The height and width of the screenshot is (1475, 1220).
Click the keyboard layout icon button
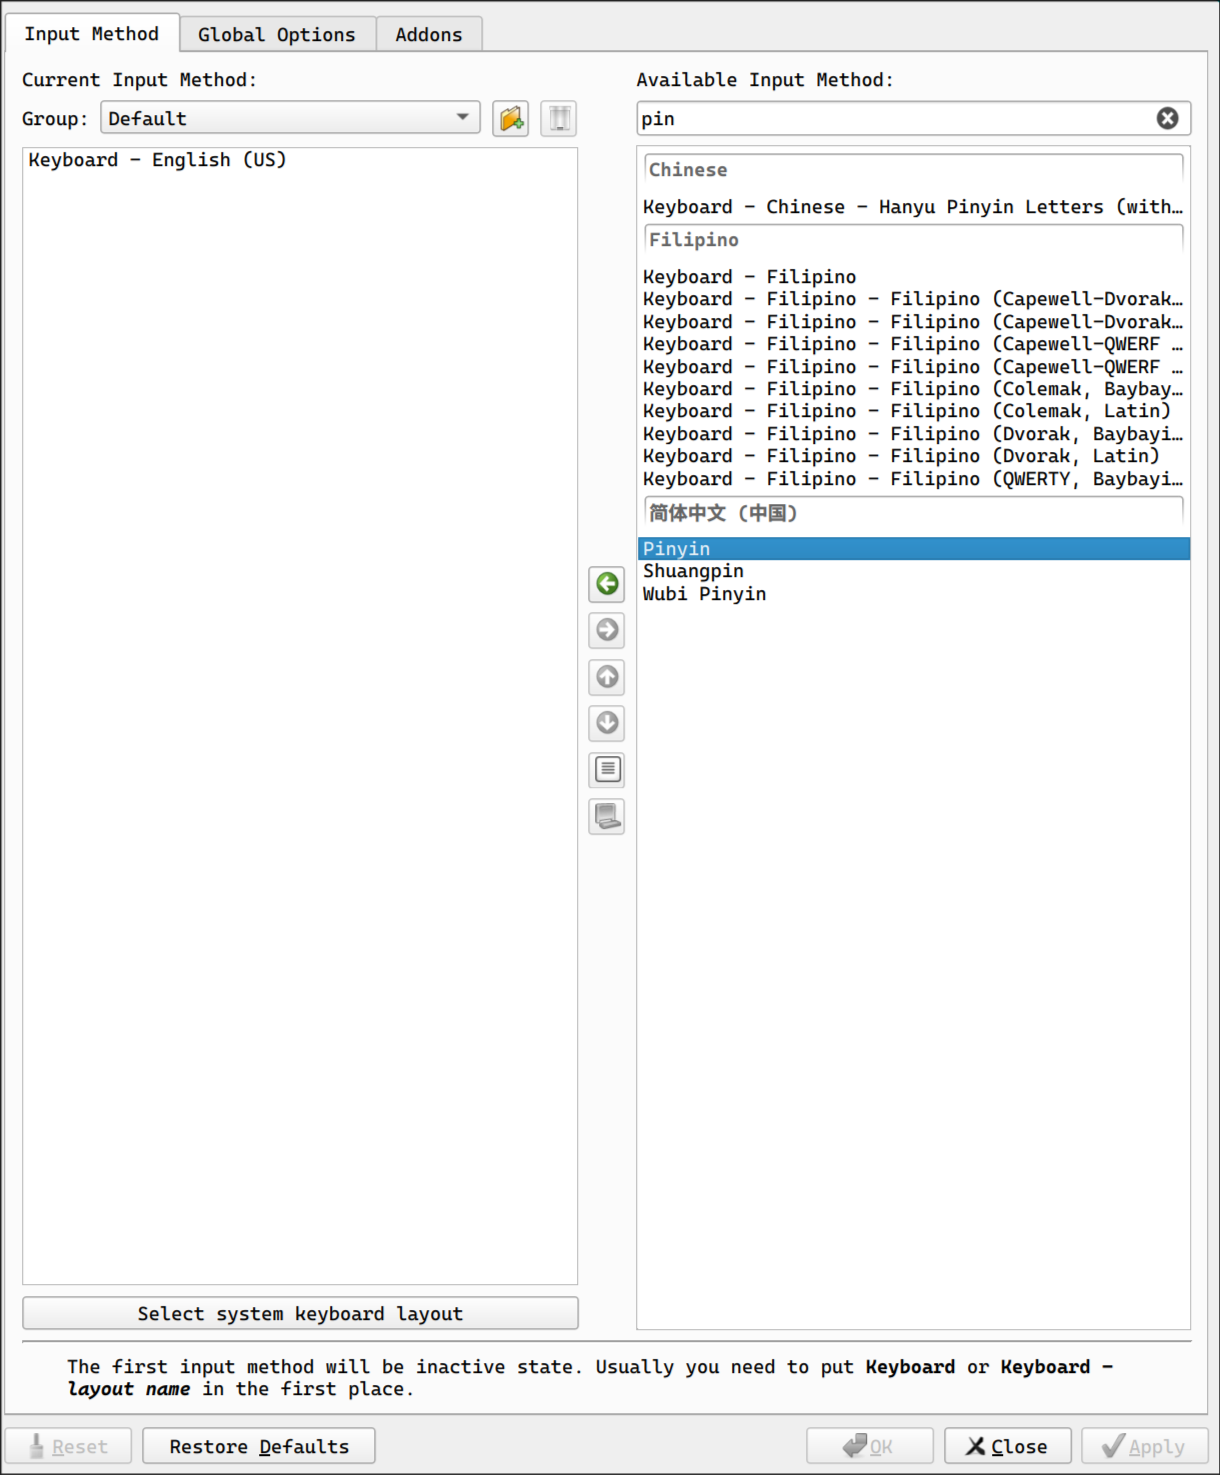[607, 816]
